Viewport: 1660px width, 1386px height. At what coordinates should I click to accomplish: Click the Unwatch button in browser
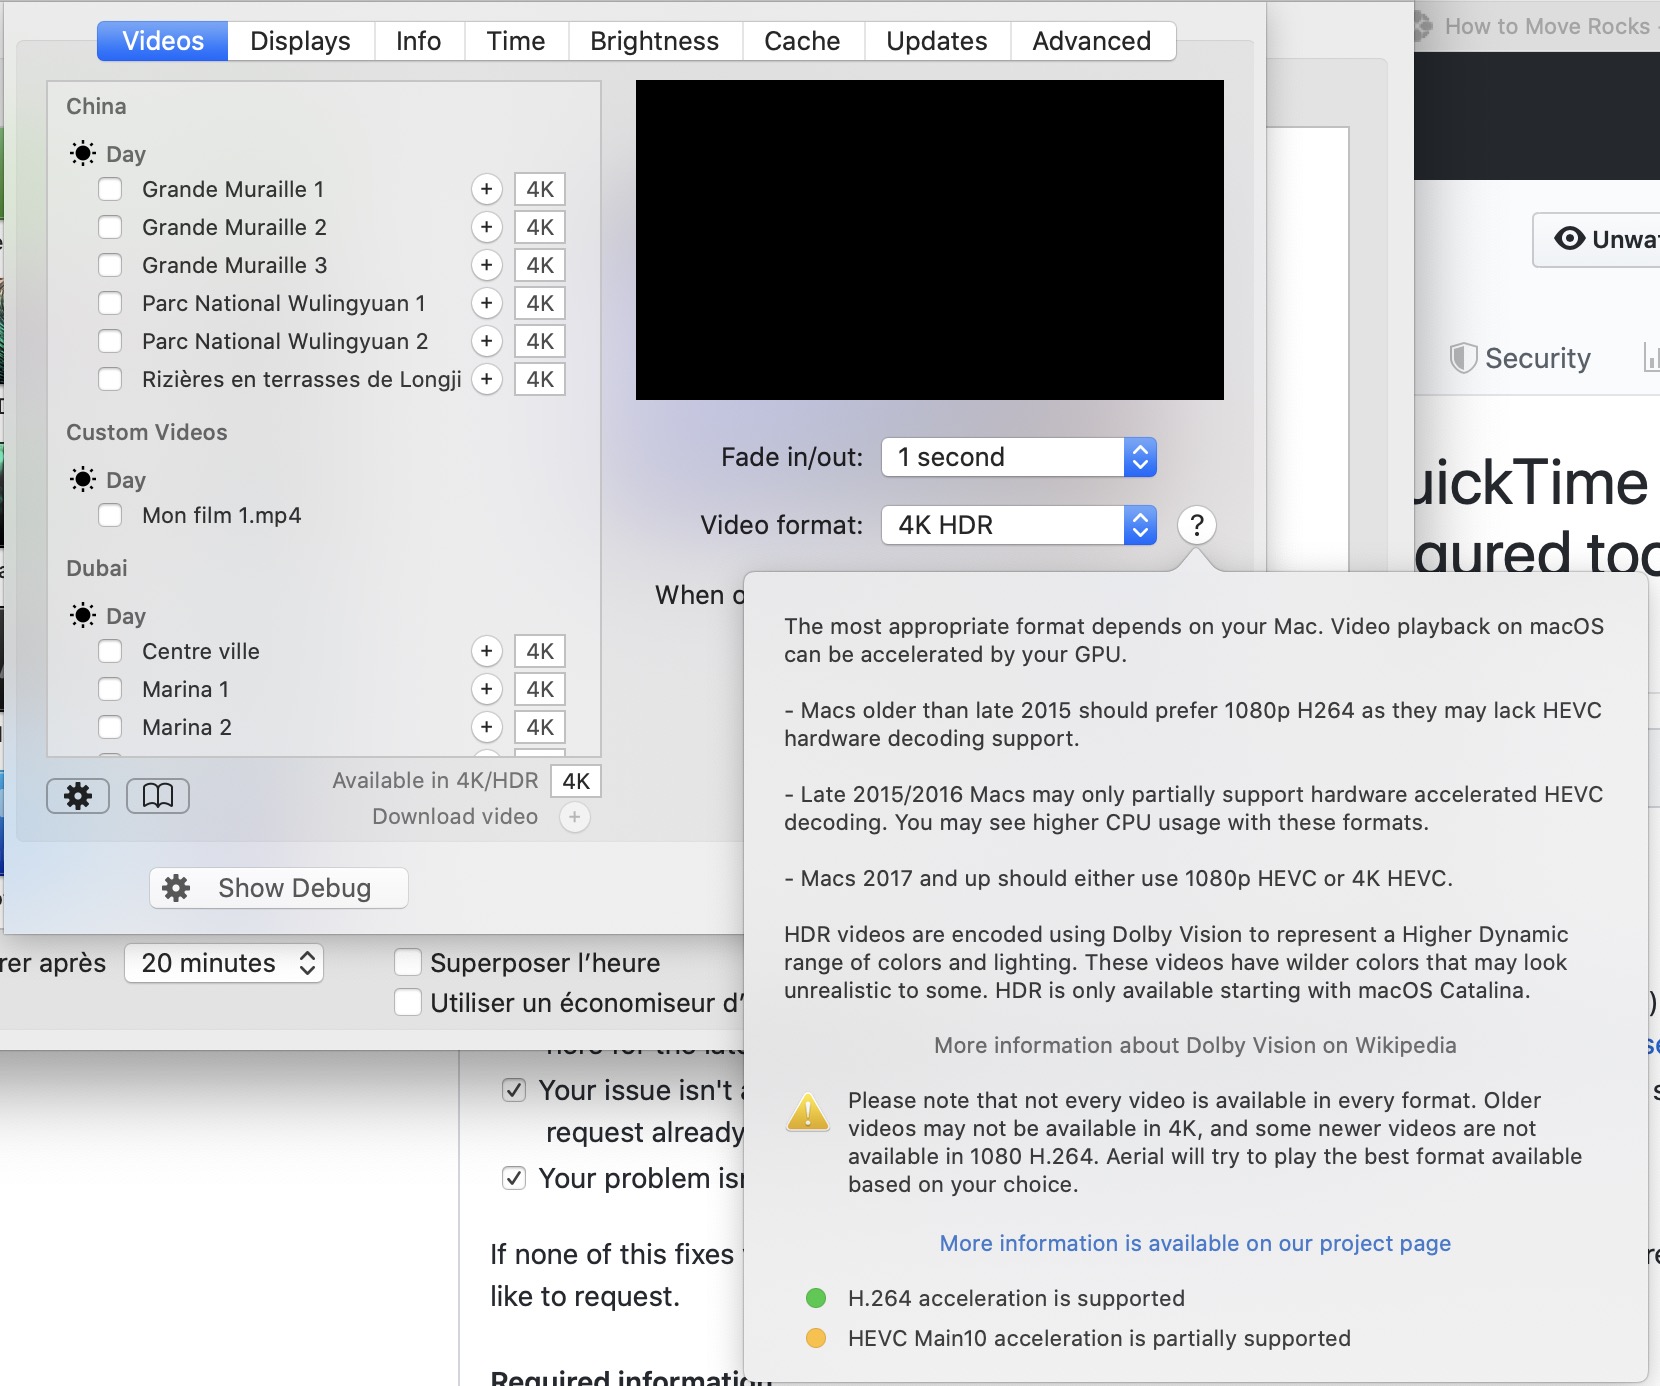tap(1597, 239)
